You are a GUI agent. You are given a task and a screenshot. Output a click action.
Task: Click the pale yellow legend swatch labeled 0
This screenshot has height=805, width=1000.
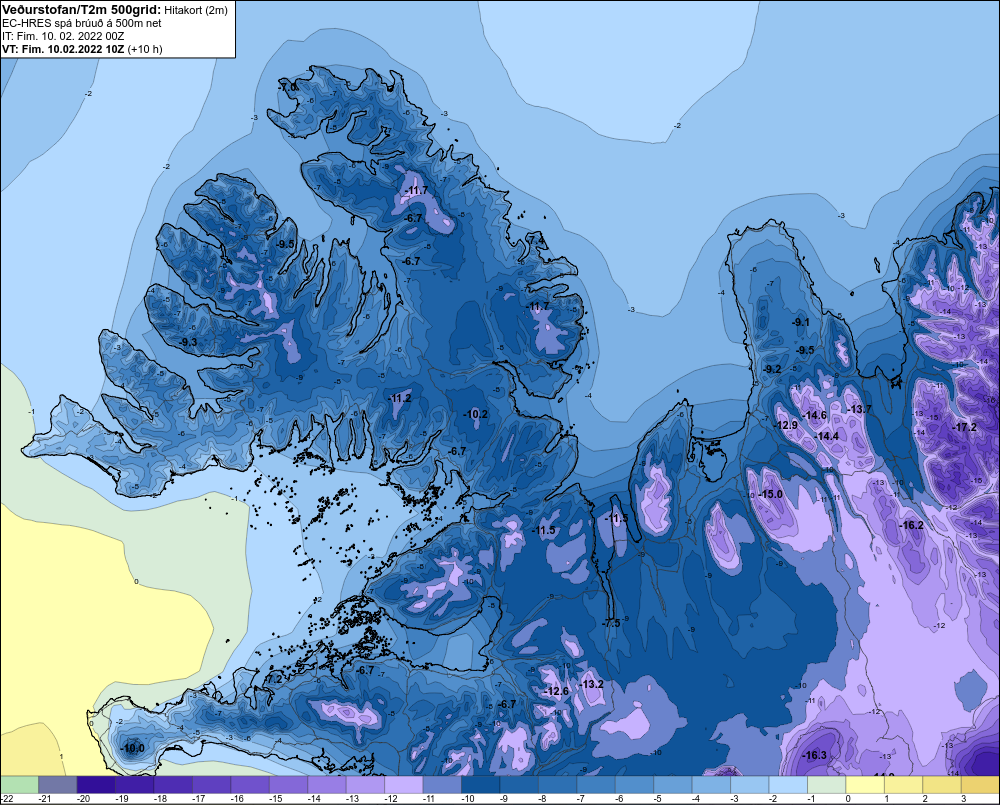coord(865,784)
